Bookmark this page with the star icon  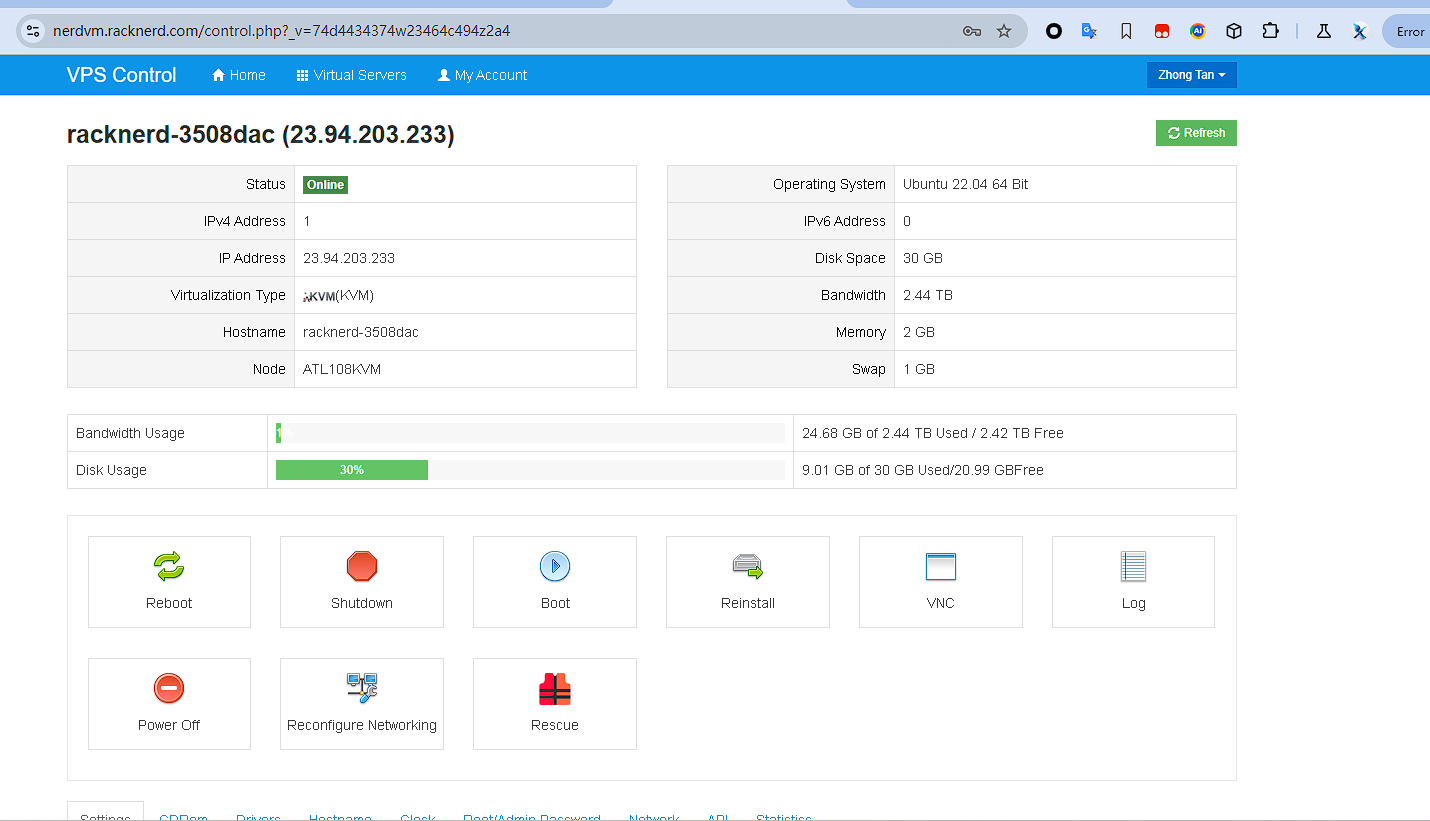(x=1004, y=31)
